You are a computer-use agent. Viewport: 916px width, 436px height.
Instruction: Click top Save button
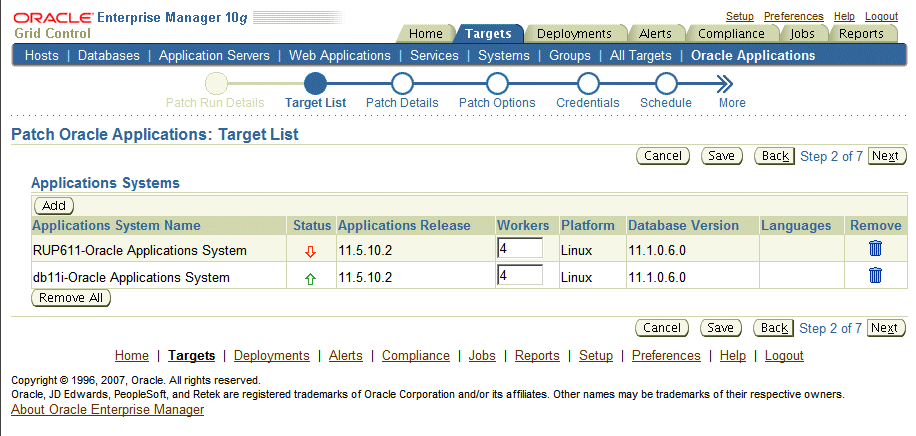click(x=721, y=156)
